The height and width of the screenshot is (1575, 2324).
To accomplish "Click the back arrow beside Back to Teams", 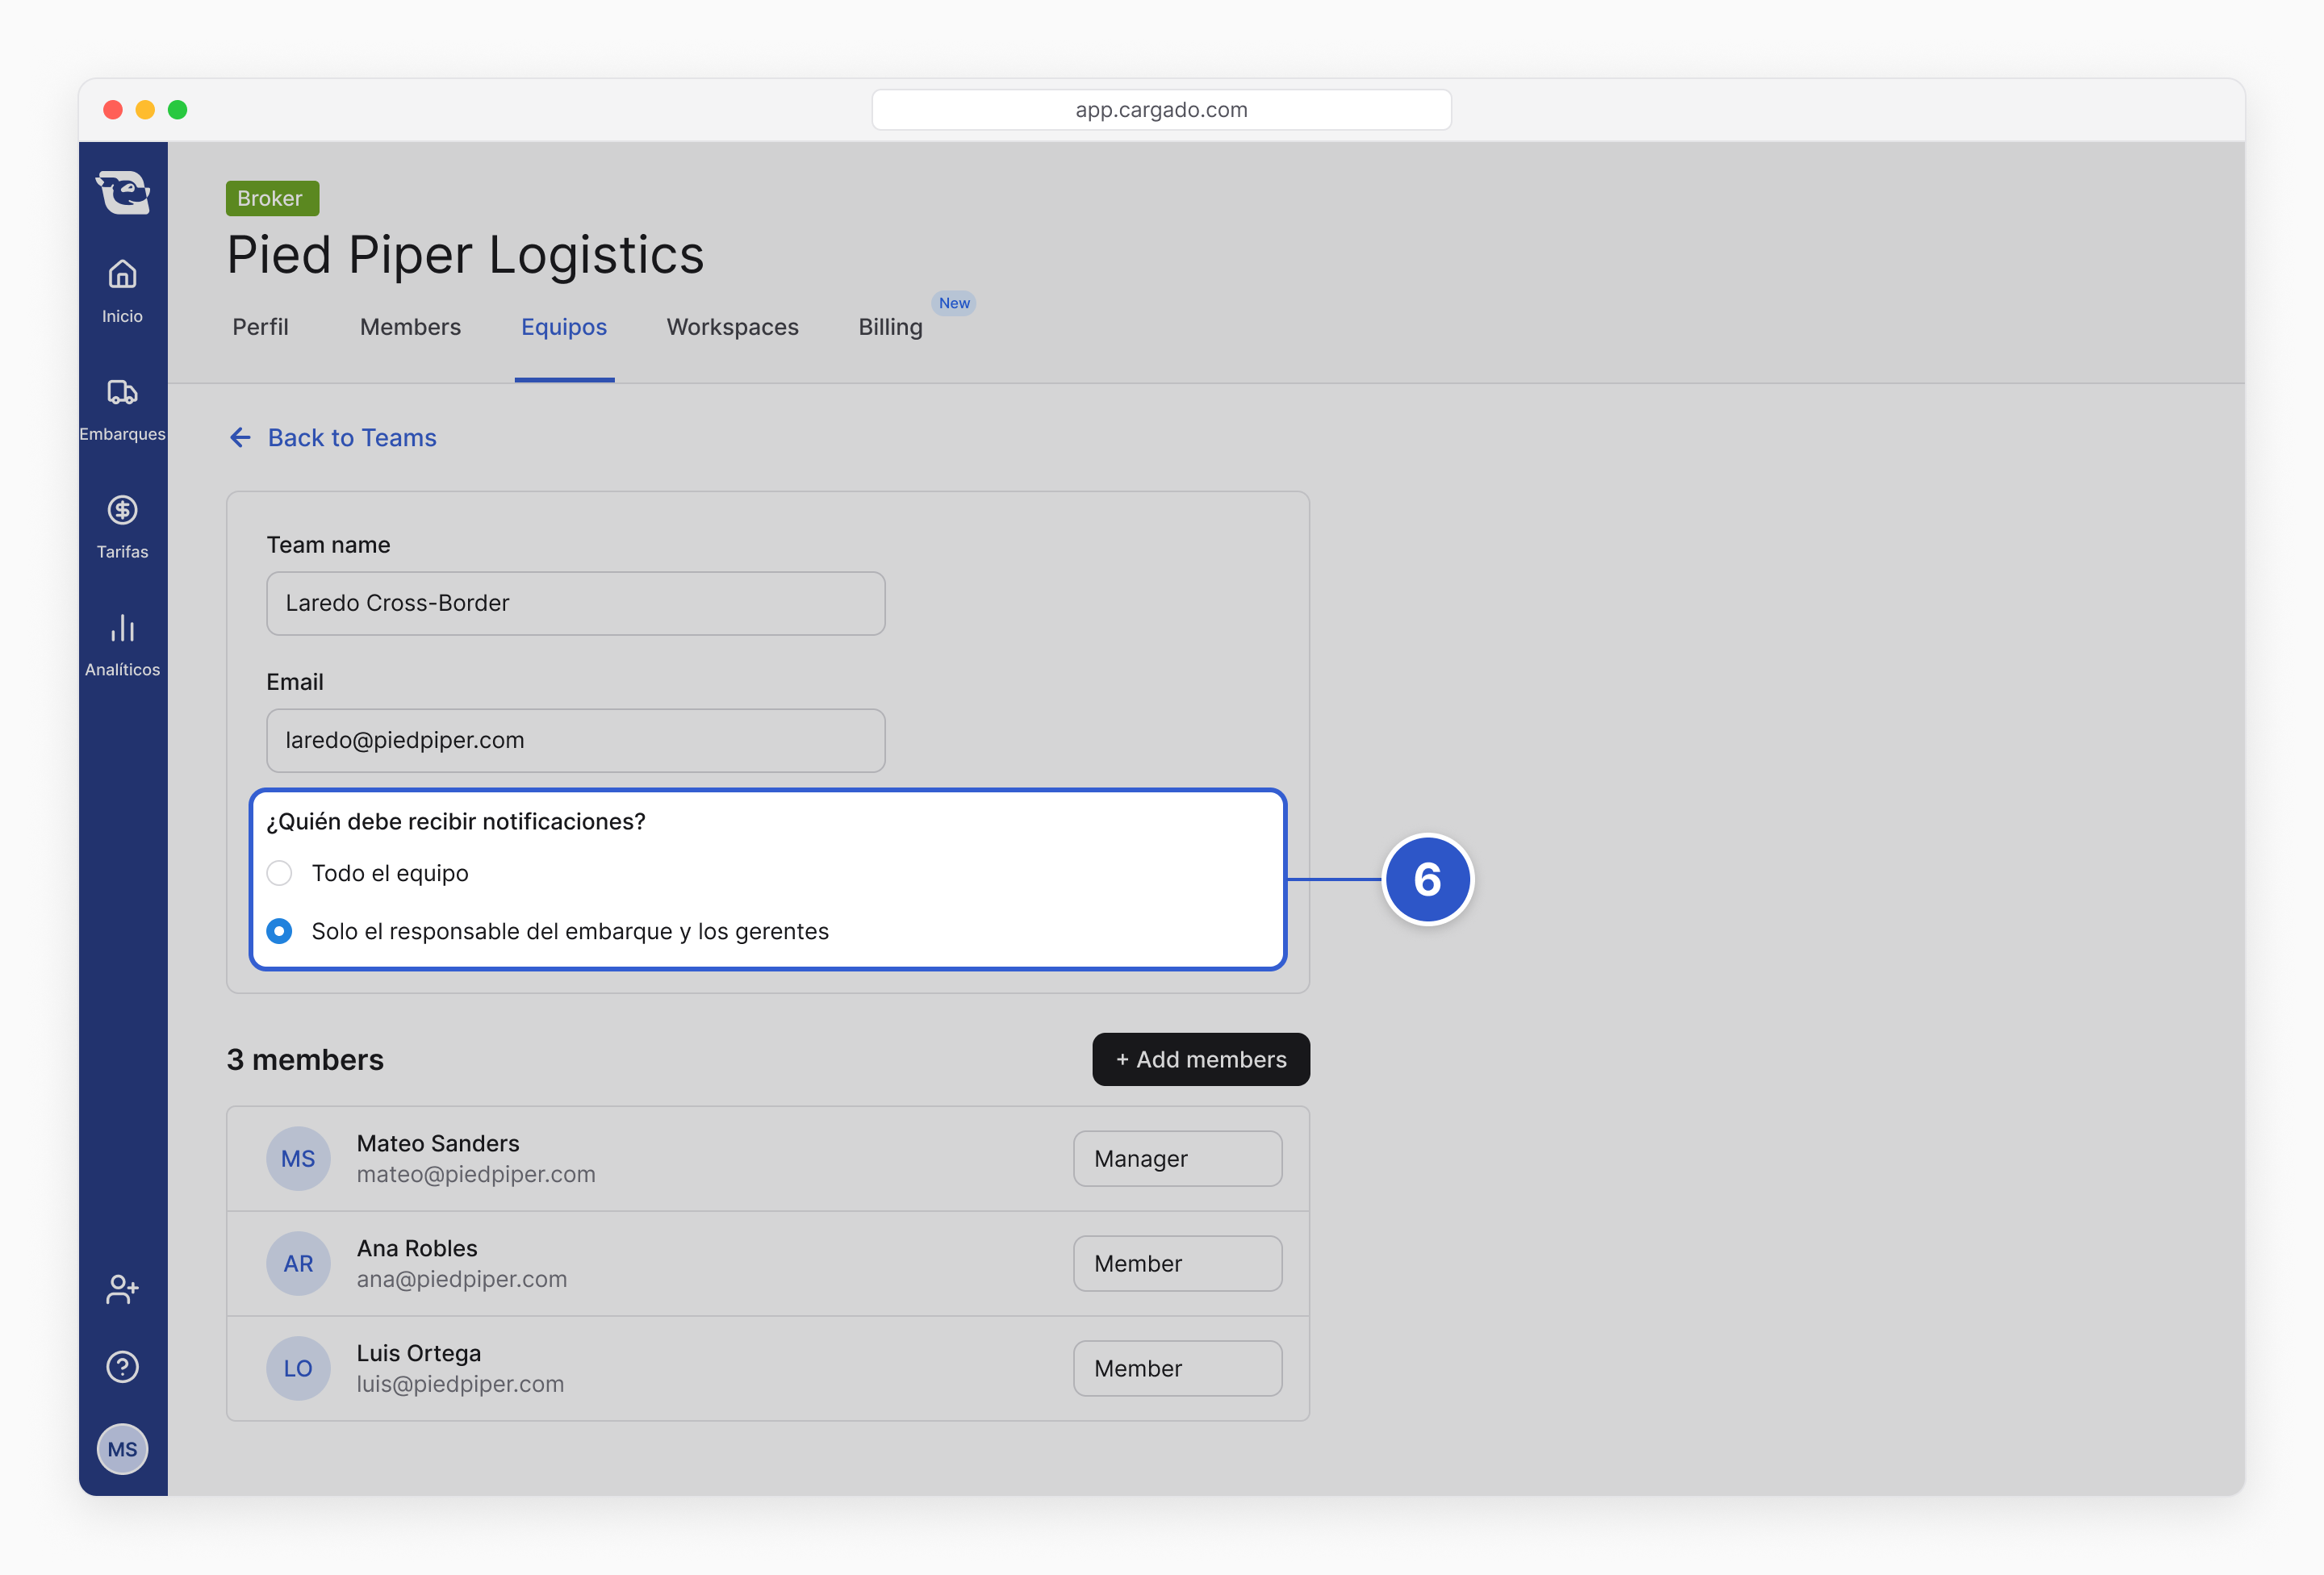I will [x=240, y=437].
